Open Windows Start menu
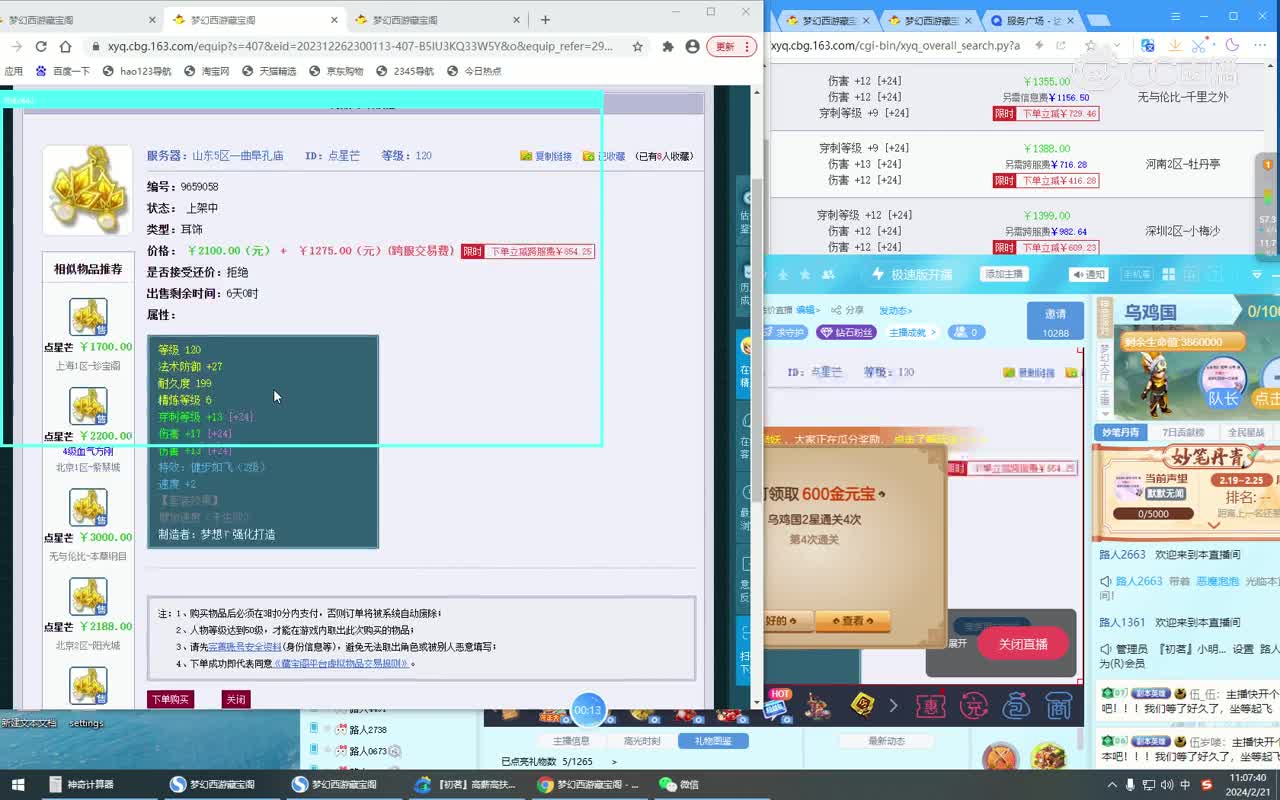 pos(17,784)
